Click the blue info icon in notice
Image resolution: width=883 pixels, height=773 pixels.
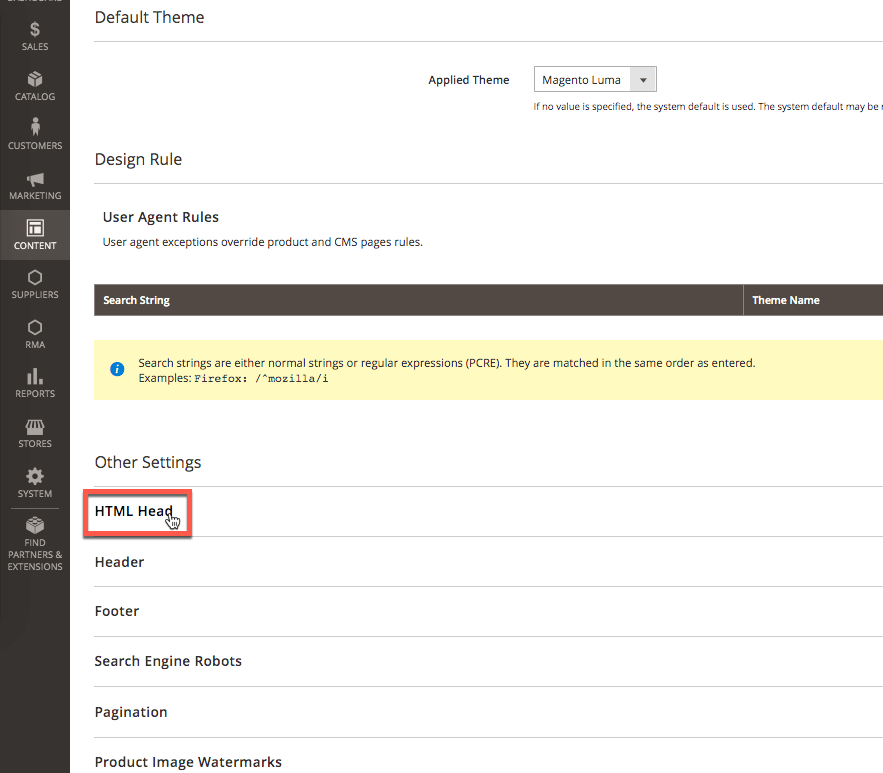117,369
